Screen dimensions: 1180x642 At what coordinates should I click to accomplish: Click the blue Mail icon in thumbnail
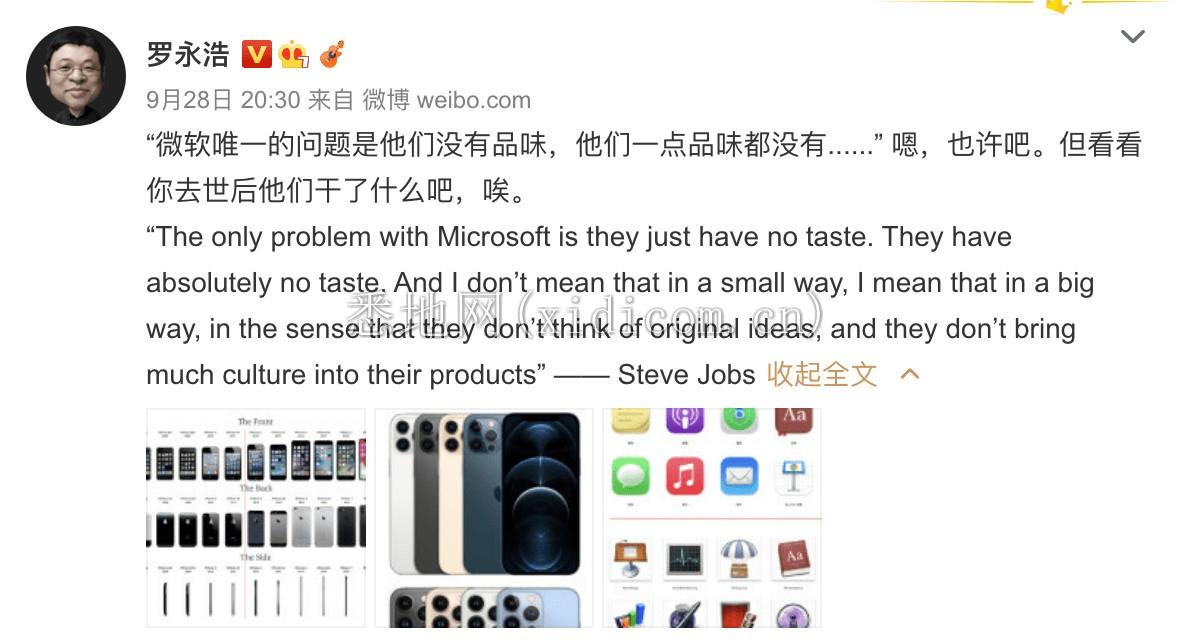pyautogui.click(x=739, y=476)
